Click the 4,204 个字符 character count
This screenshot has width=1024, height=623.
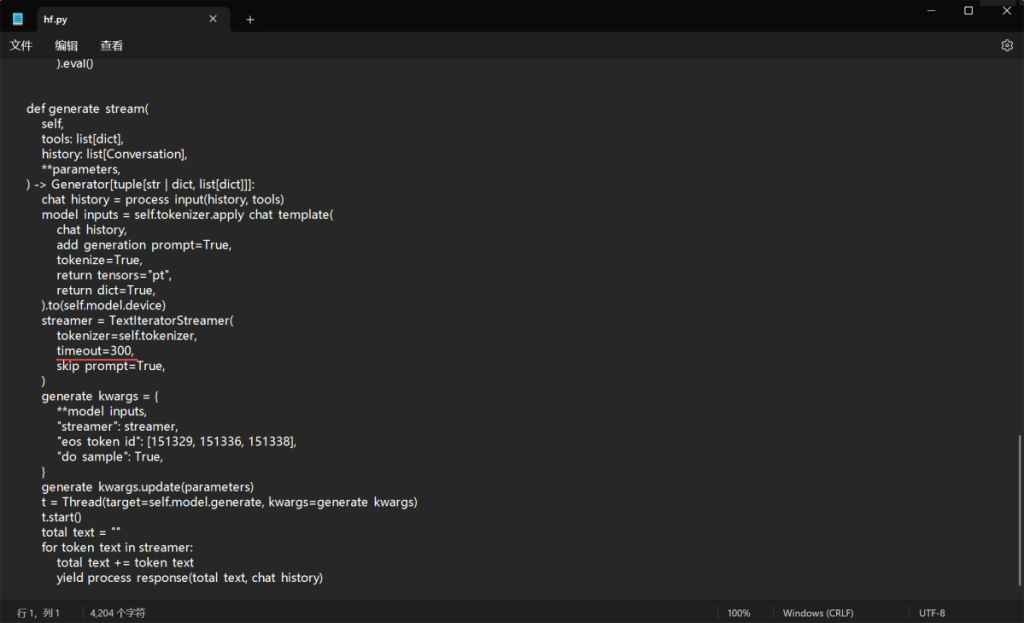[117, 613]
